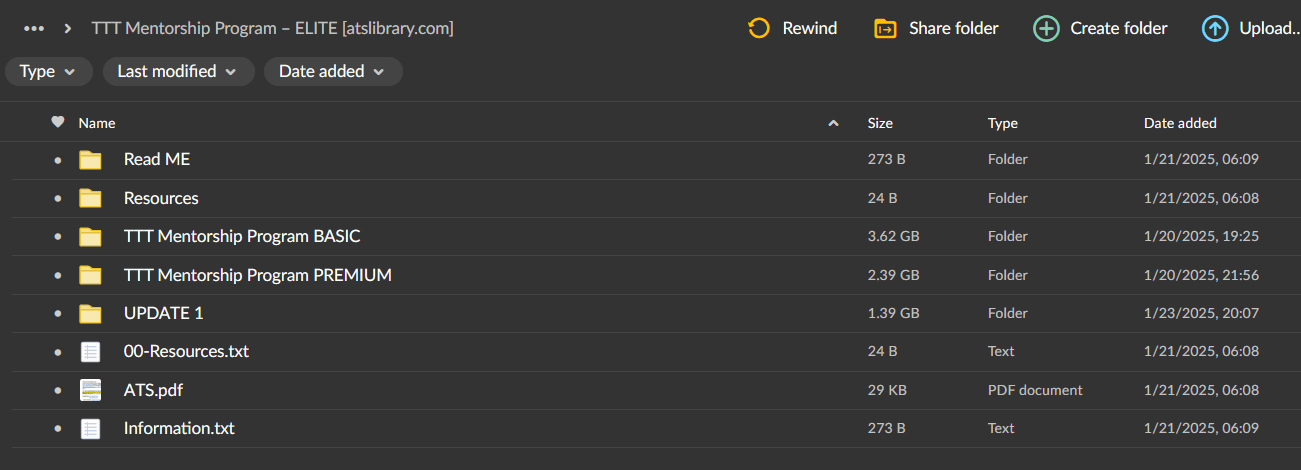
Task: Open TTT Mentorship Program PREMIUM folder
Action: click(258, 275)
